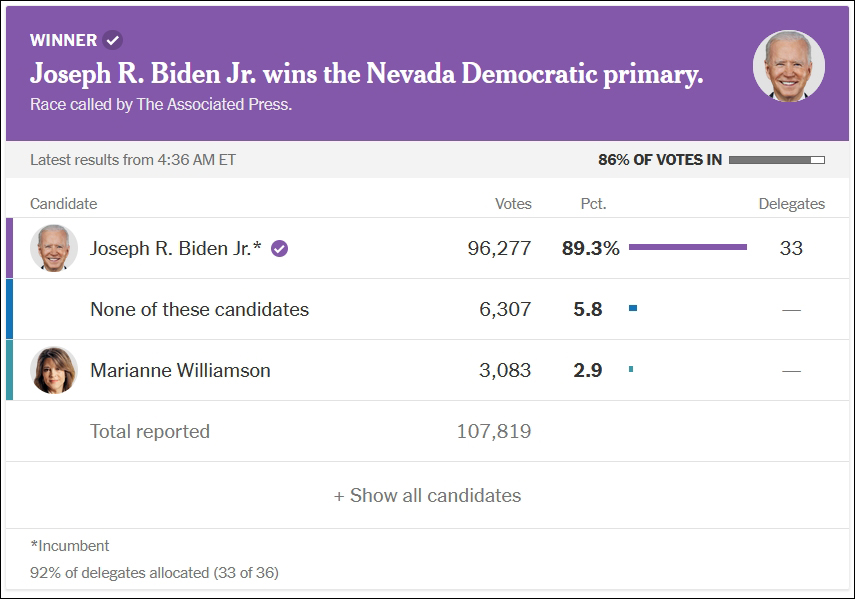
Task: Click the Biden wins Nevada primary headline
Action: click(x=366, y=74)
